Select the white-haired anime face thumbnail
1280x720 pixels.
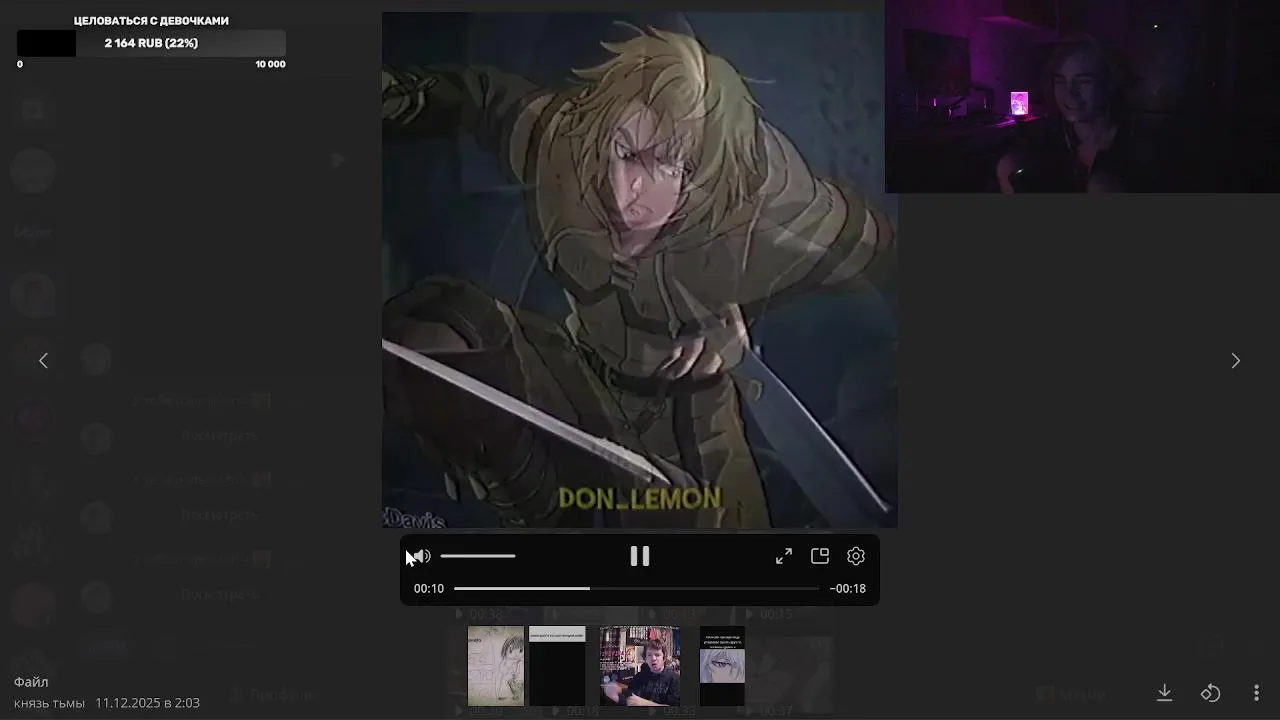(x=722, y=666)
